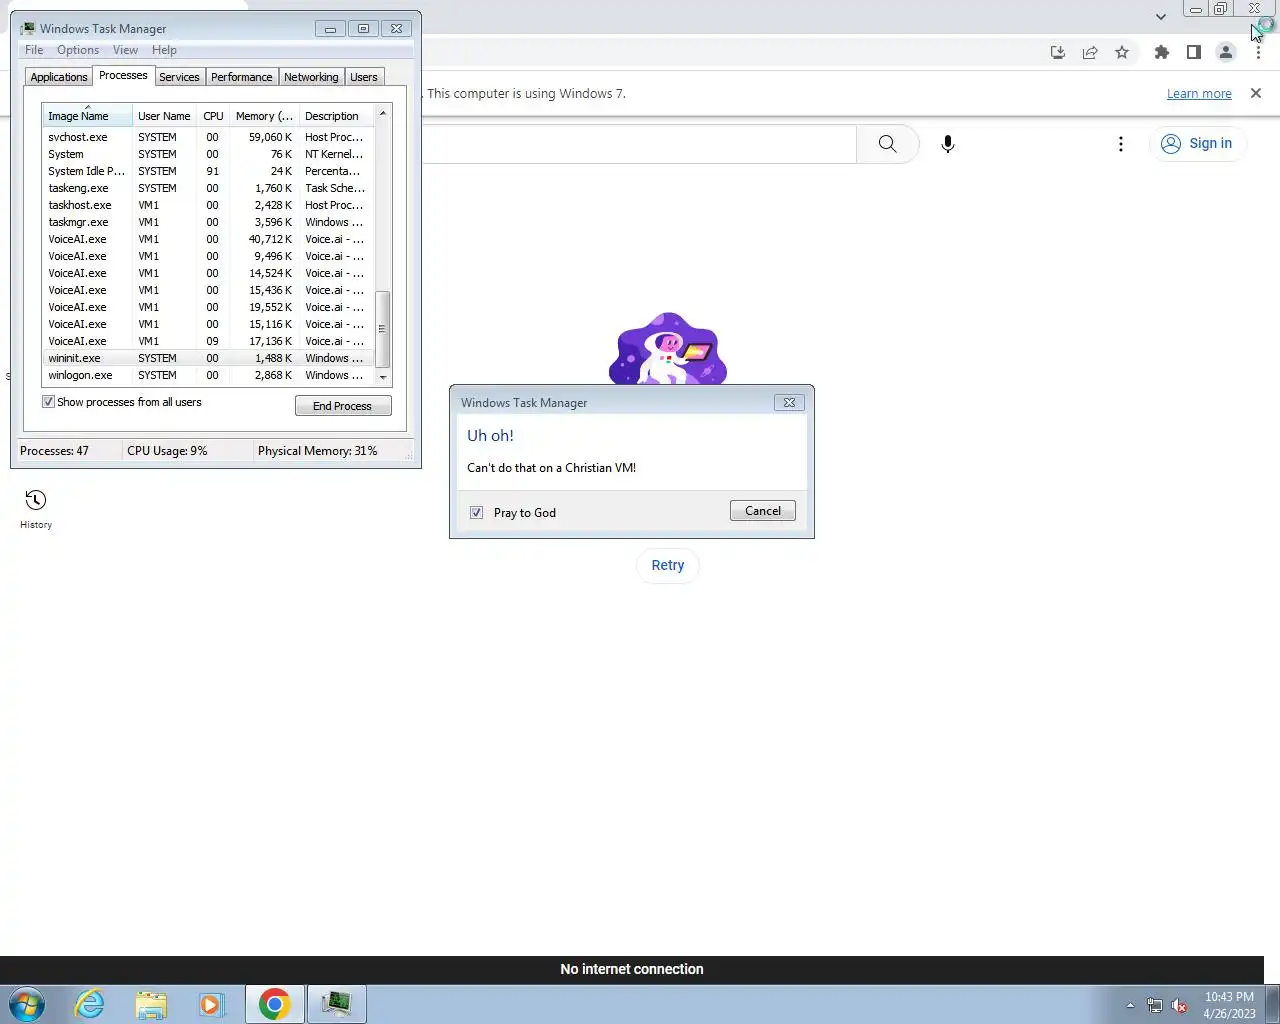Open Task Manager Help menu

[164, 50]
